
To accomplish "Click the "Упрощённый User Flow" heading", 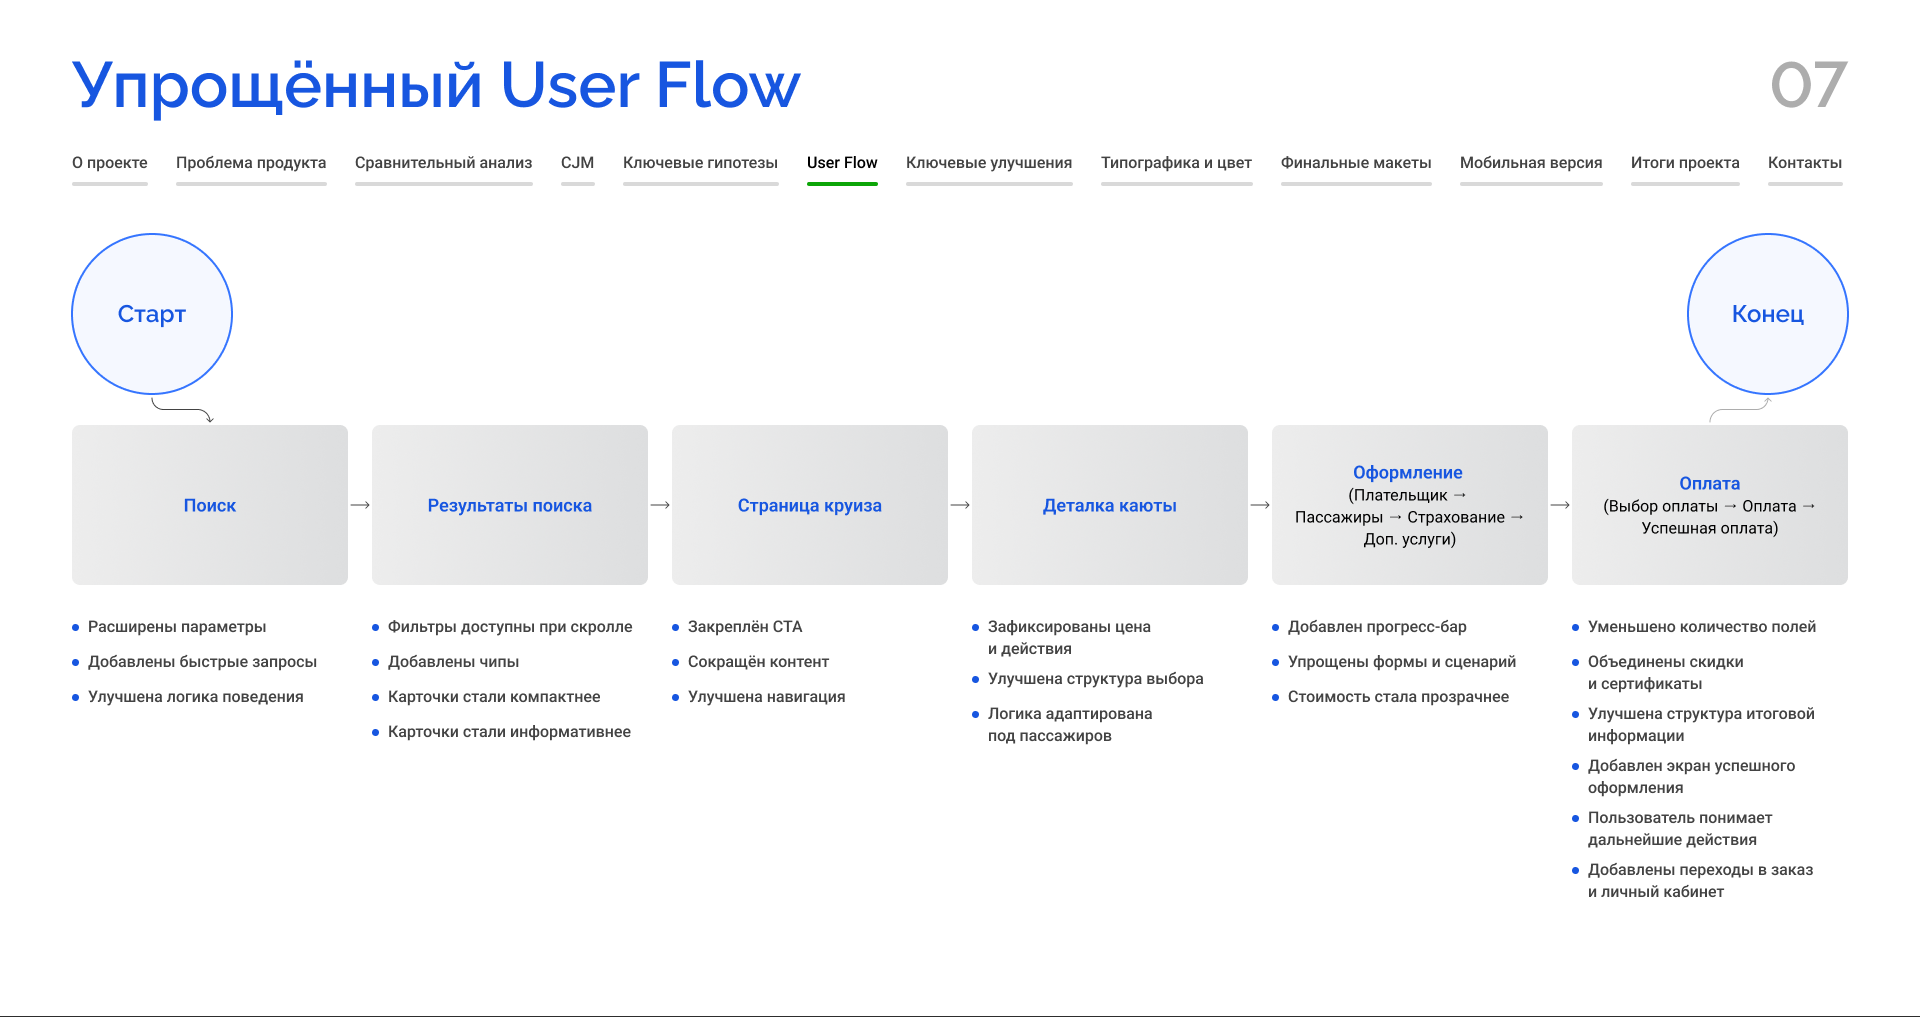I will [x=436, y=86].
